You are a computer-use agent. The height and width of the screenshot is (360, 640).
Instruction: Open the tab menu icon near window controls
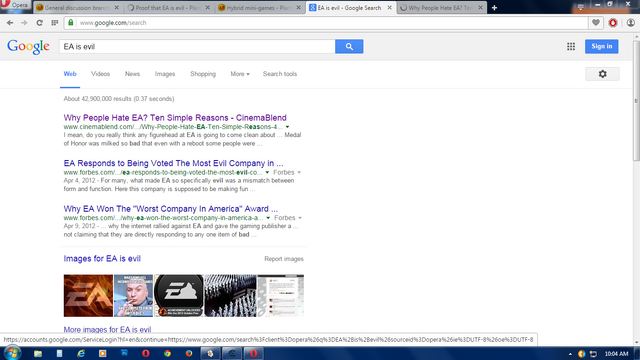[580, 7]
